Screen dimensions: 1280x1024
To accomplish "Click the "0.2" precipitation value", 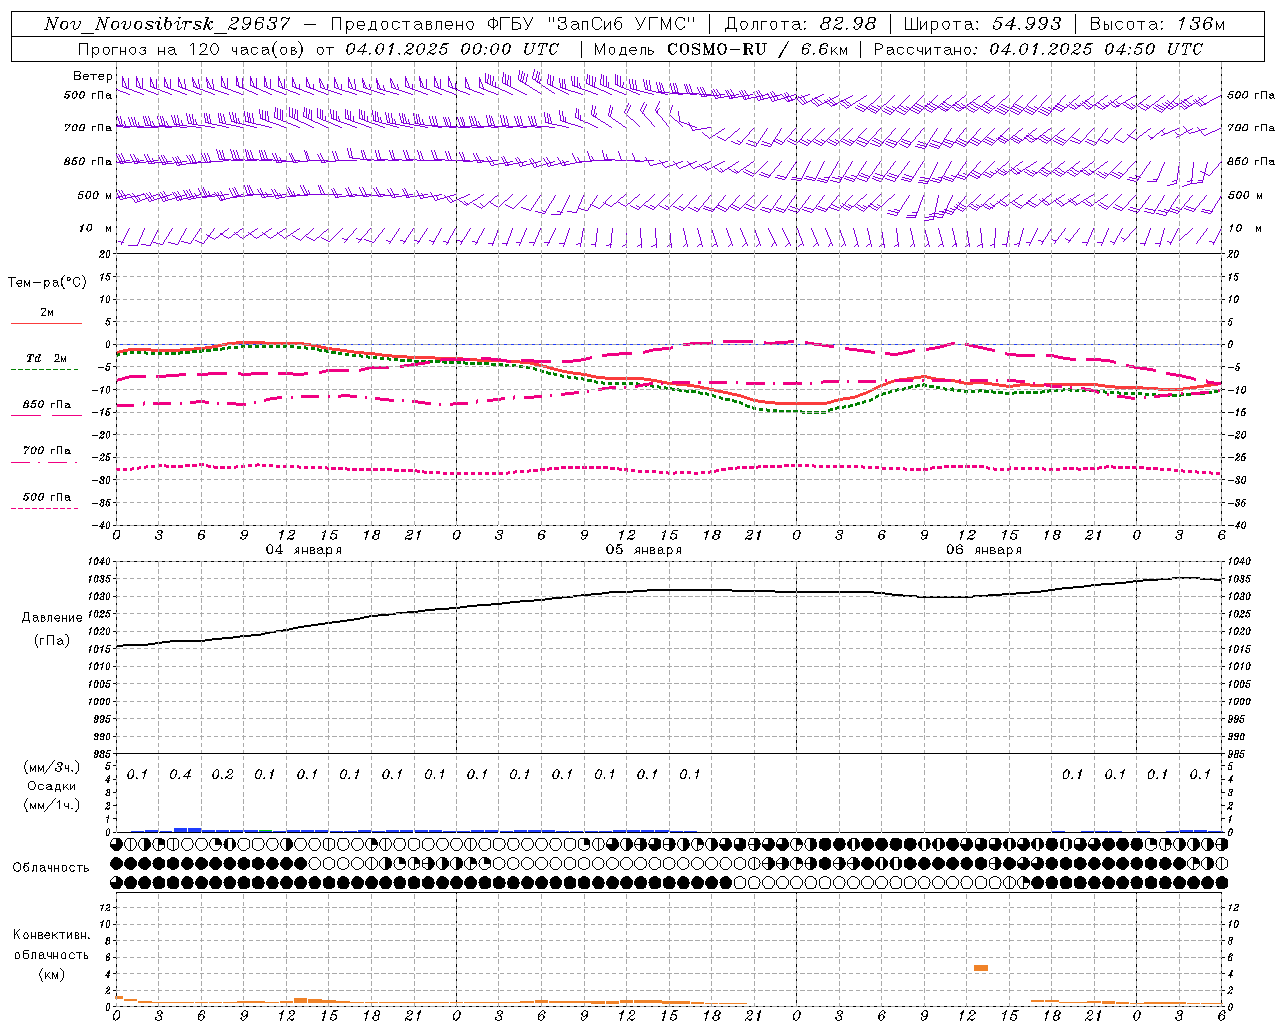I will point(223,775).
